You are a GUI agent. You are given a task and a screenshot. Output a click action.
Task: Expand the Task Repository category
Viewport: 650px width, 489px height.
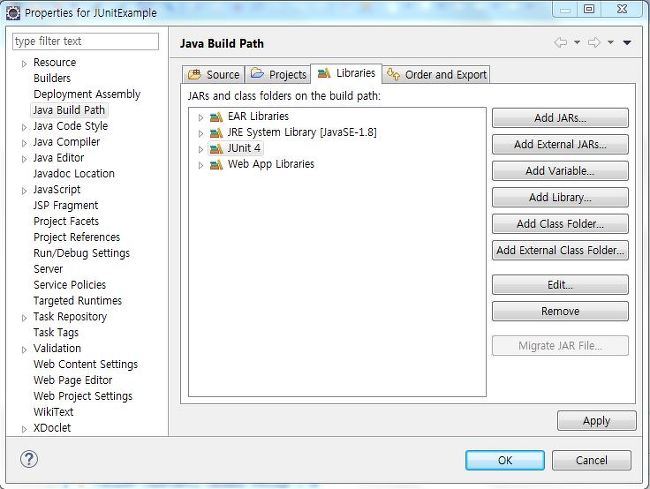click(x=24, y=318)
